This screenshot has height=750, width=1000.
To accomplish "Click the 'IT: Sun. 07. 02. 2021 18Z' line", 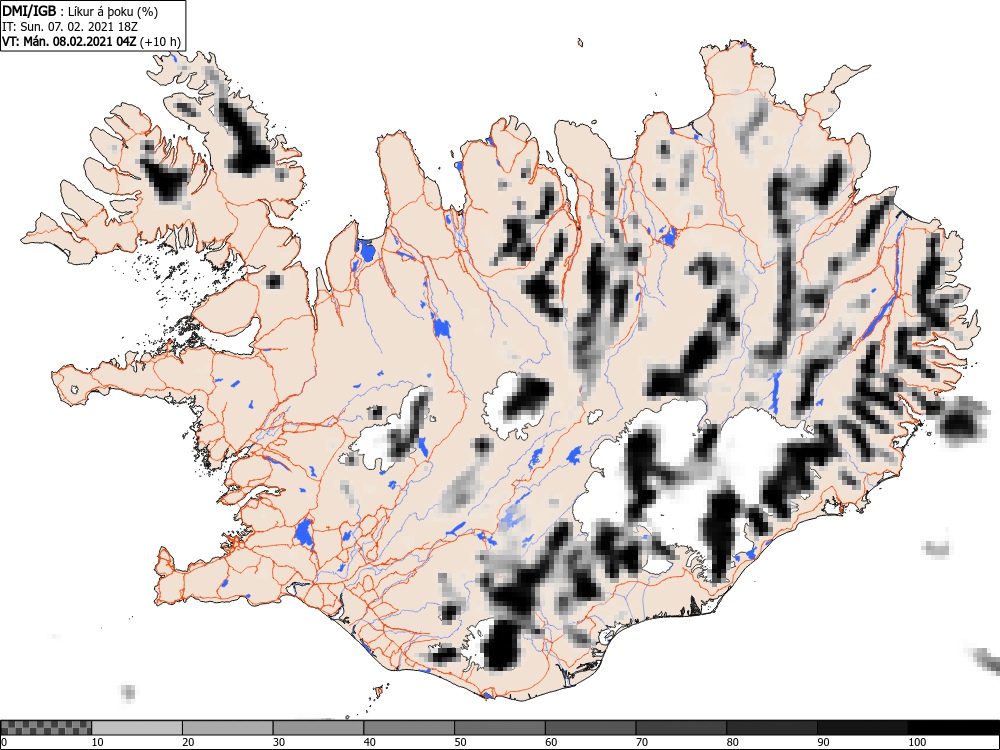I will [70, 27].
